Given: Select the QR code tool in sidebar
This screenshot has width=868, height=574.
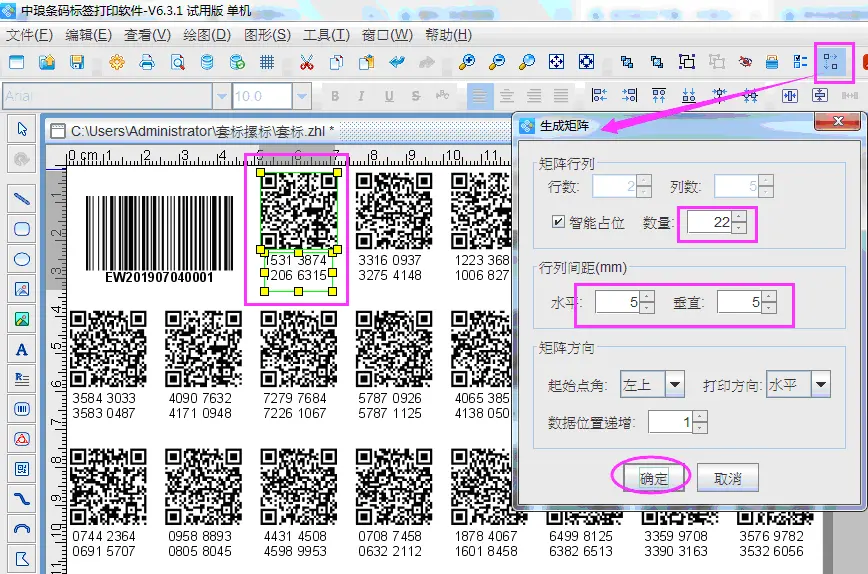Looking at the screenshot, I should click(22, 469).
